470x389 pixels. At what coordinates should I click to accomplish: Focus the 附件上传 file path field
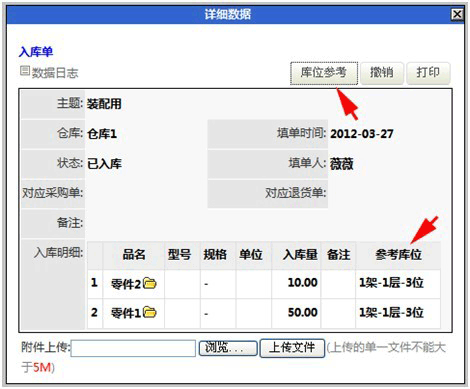[133, 348]
